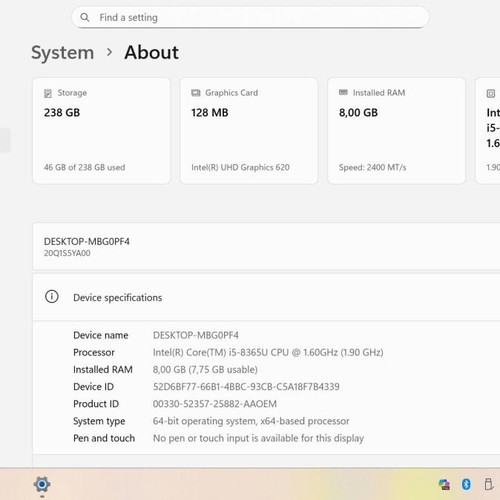This screenshot has height=500, width=500.
Task: Select the 238 GB storage value
Action: [x=62, y=113]
